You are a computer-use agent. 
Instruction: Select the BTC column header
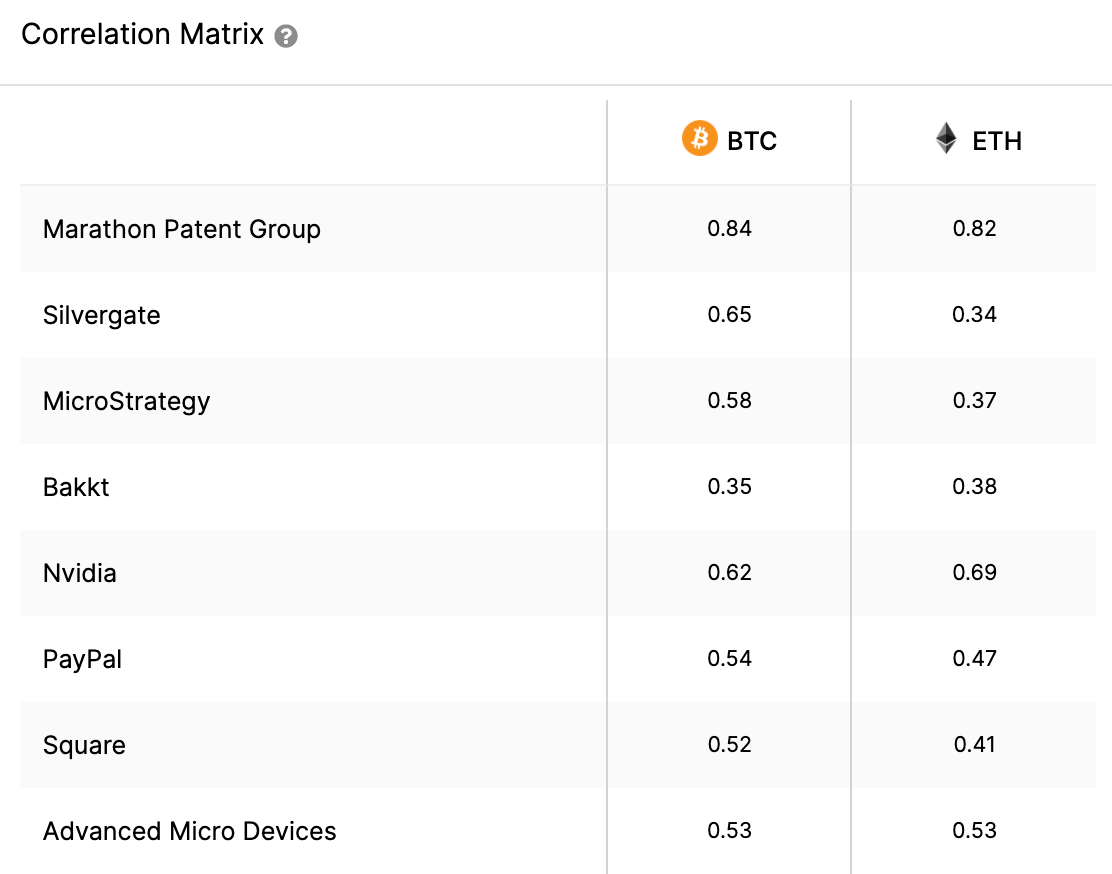pyautogui.click(x=729, y=140)
